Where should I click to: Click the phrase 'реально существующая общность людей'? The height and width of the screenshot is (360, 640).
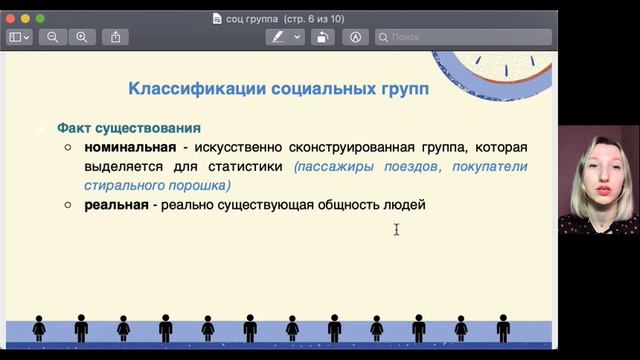293,204
